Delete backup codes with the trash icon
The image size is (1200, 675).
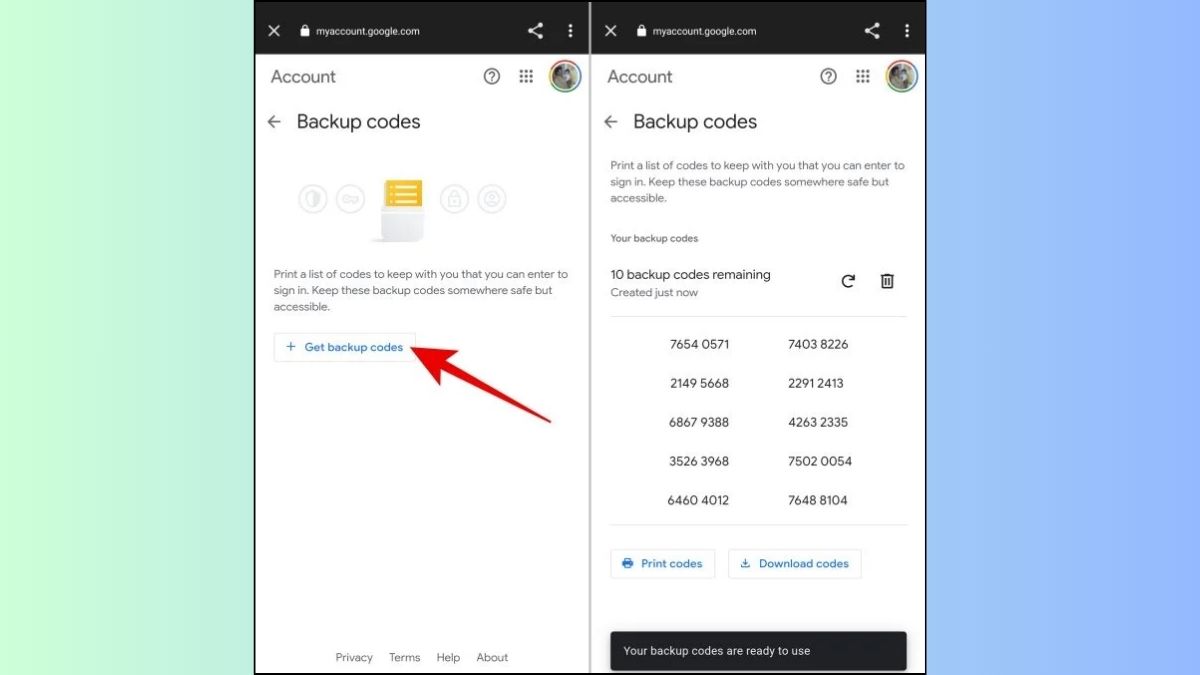coord(887,281)
